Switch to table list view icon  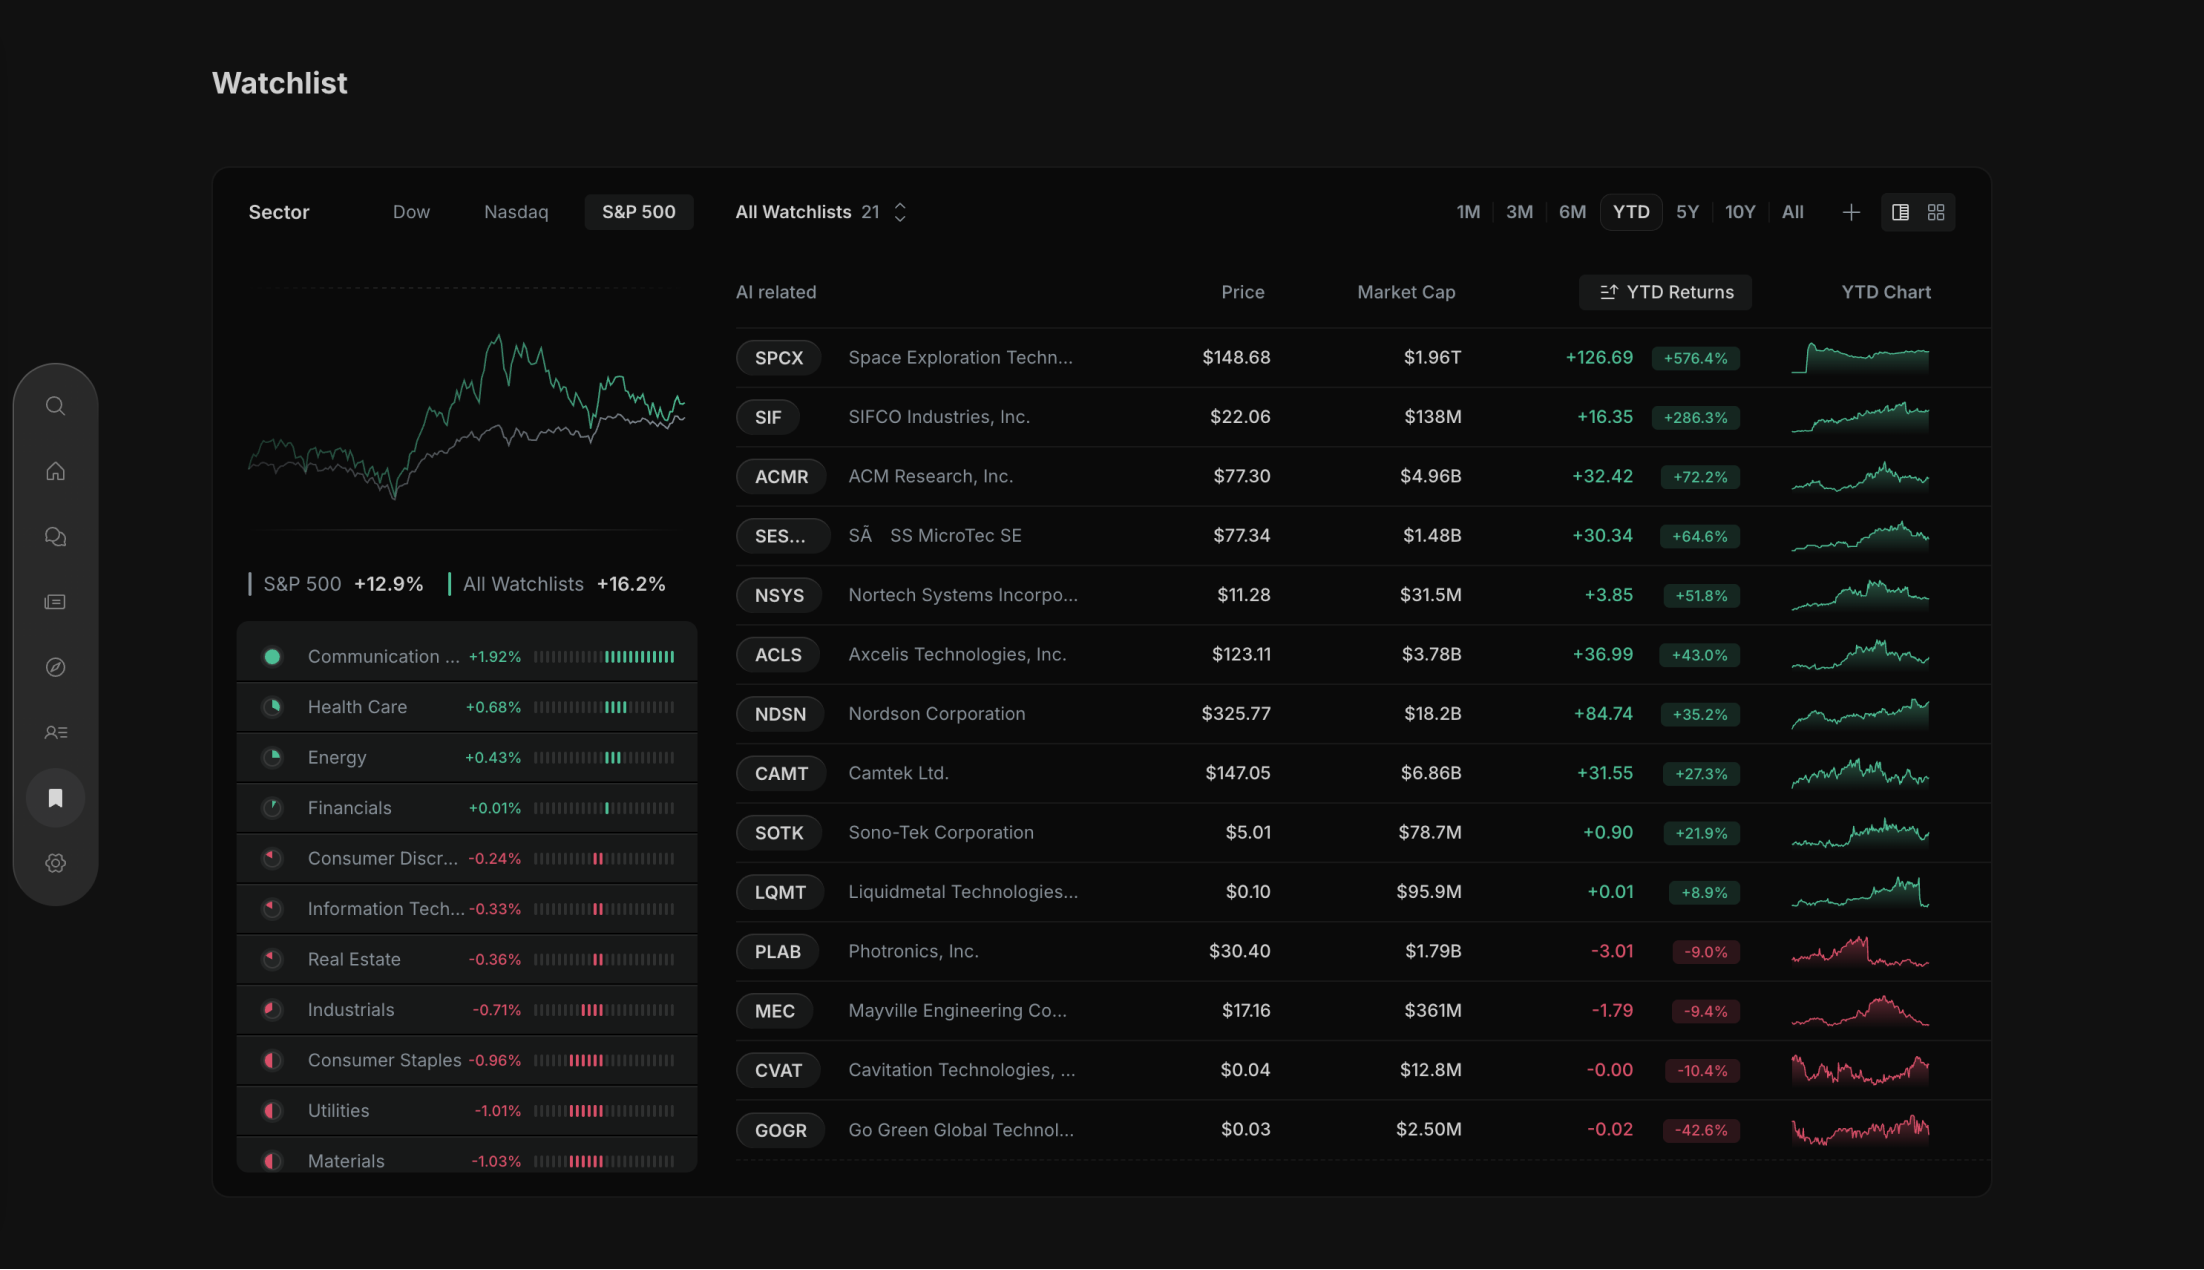1900,212
